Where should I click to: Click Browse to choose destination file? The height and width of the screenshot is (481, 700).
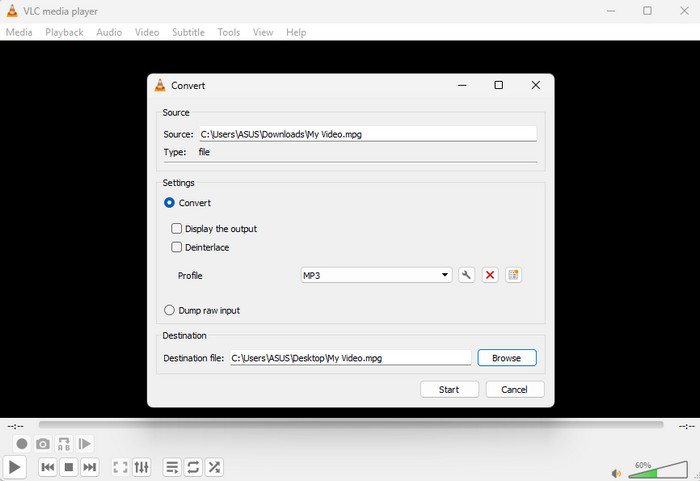coord(507,358)
